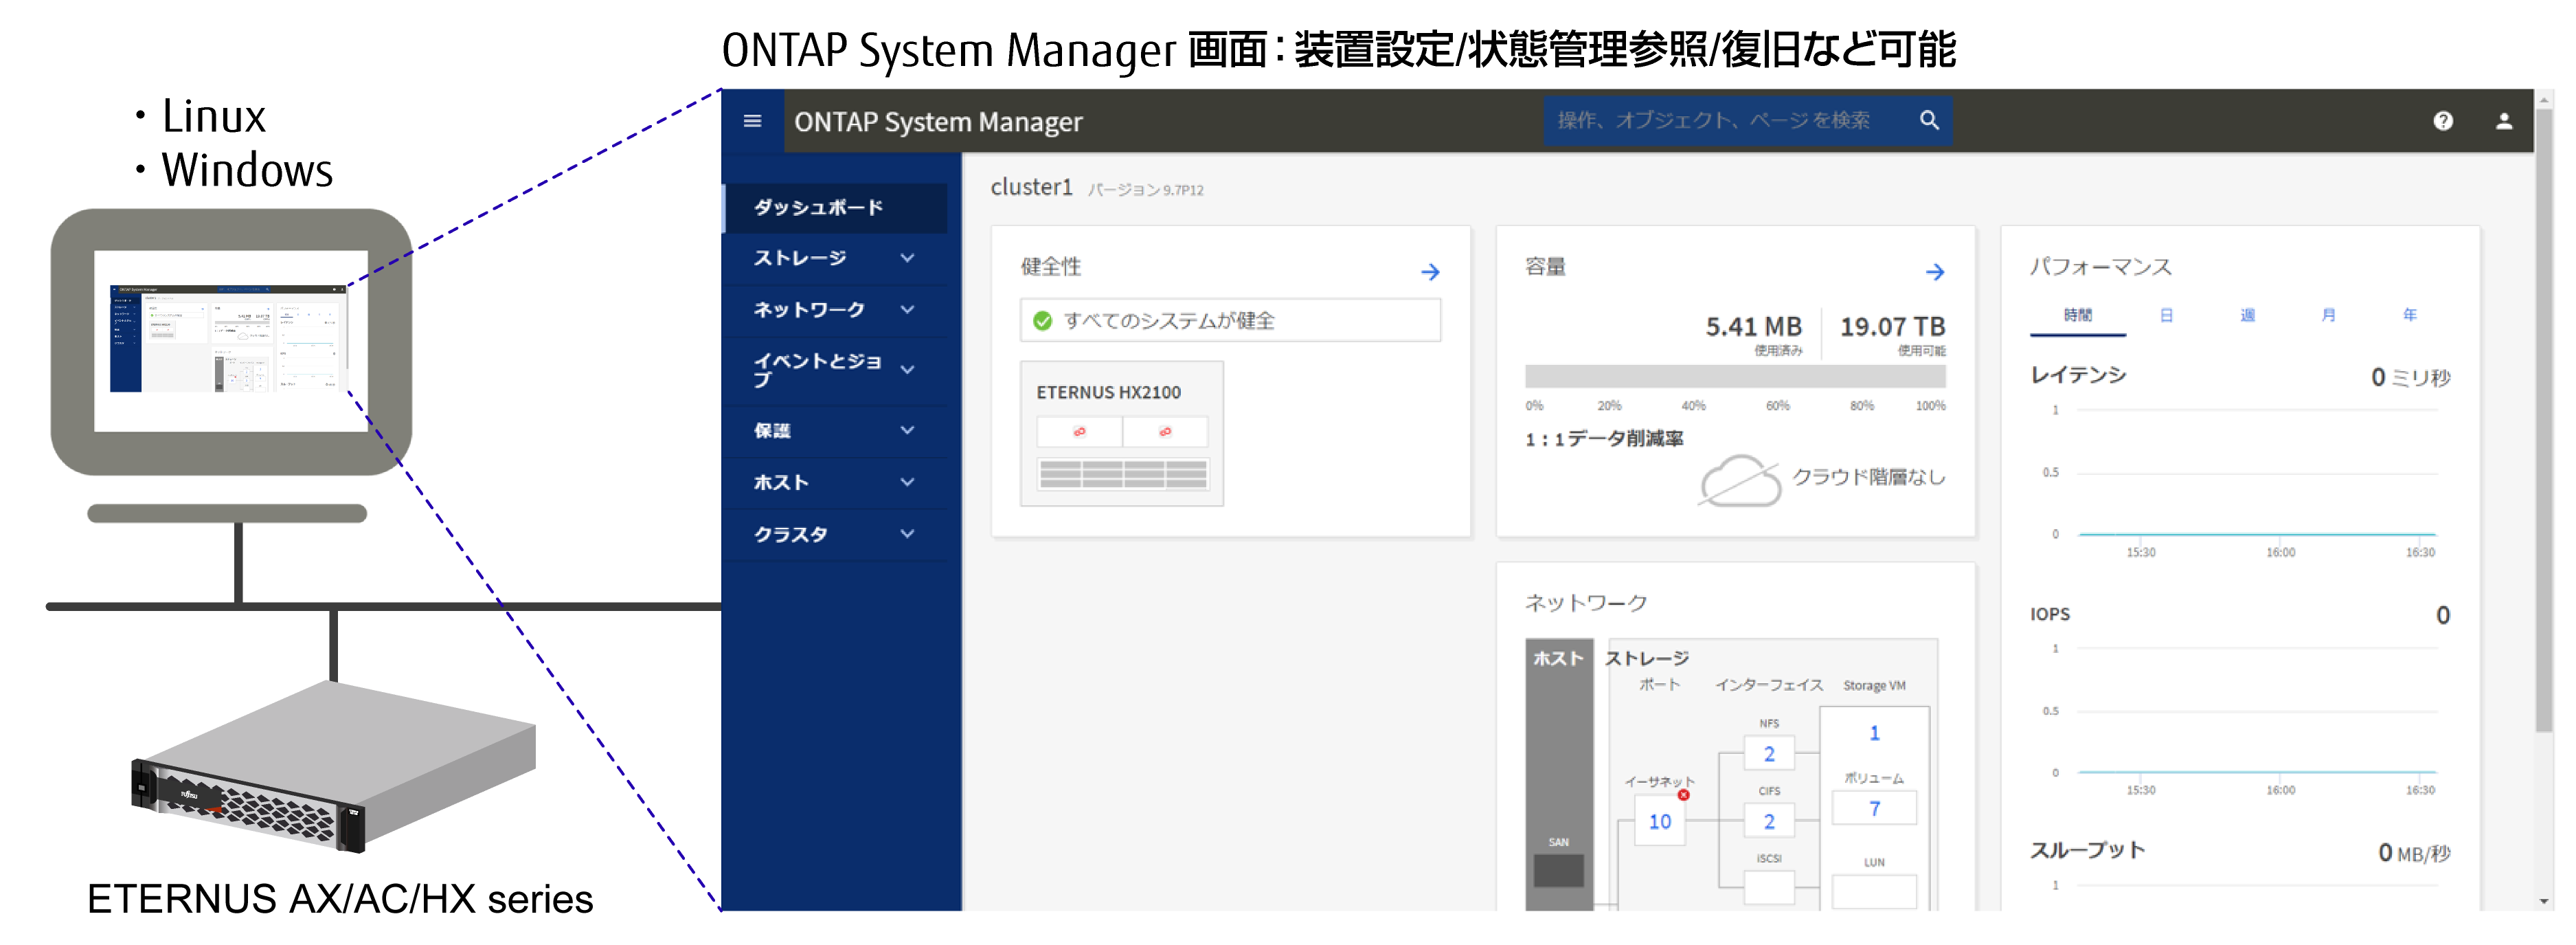The height and width of the screenshot is (945, 2576).
Task: Click the left red link icon on ETERNUS HX2100
Action: (1079, 432)
